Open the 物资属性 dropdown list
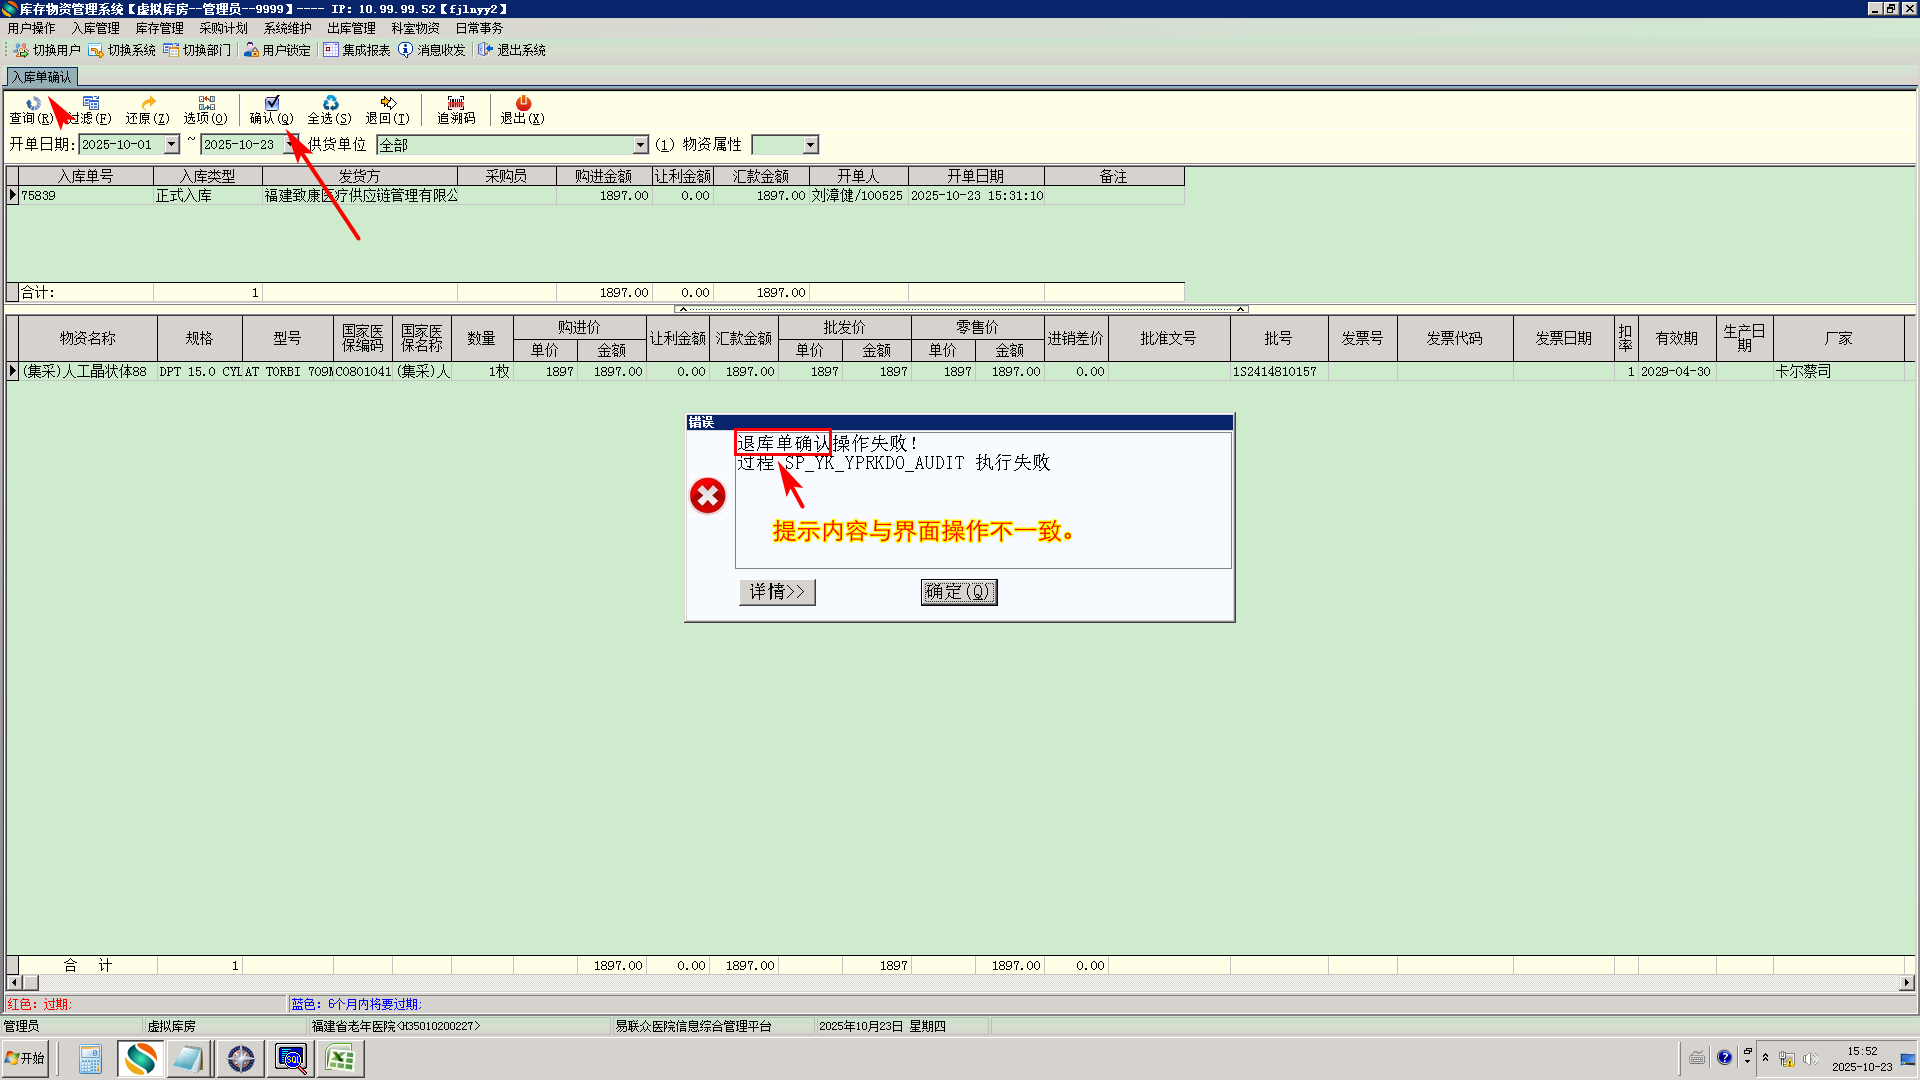The width and height of the screenshot is (1920, 1080). [811, 146]
